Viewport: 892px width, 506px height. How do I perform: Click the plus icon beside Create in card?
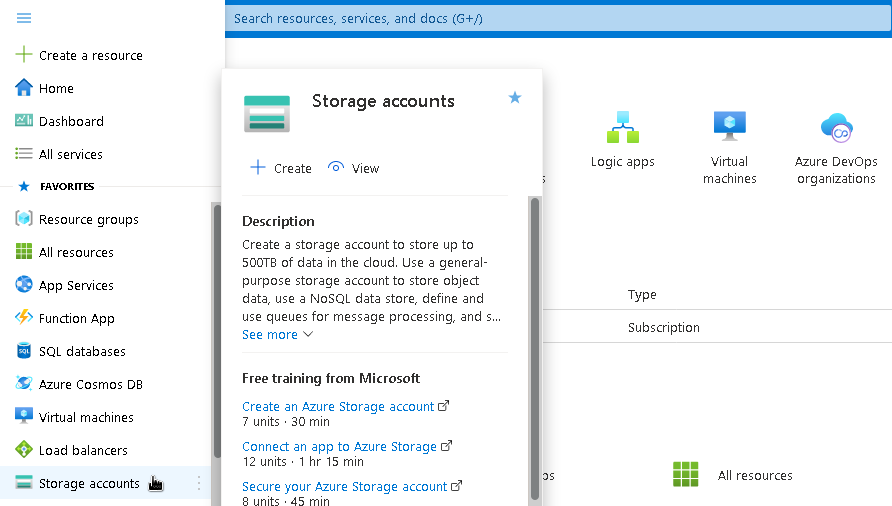pyautogui.click(x=258, y=167)
